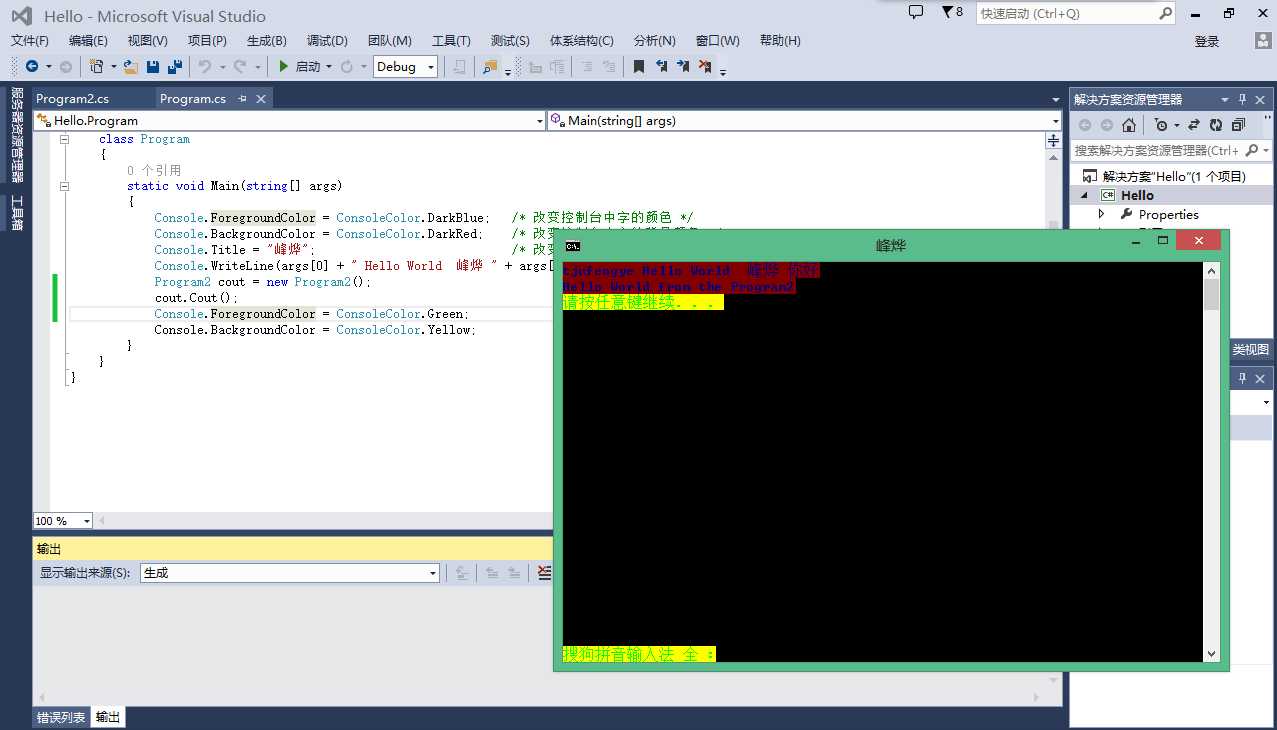Click the pending changes filter clock icon
Screen dimensions: 1277x730
1160,125
